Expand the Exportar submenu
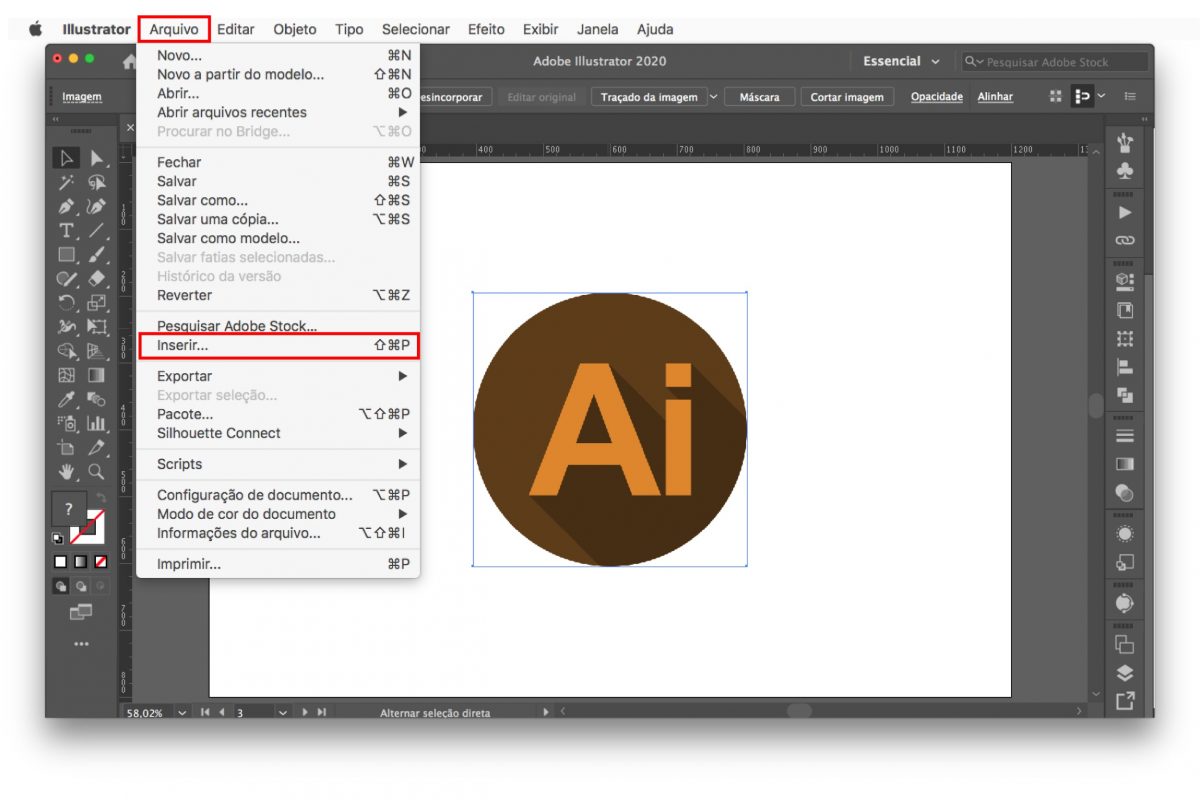 tap(403, 376)
